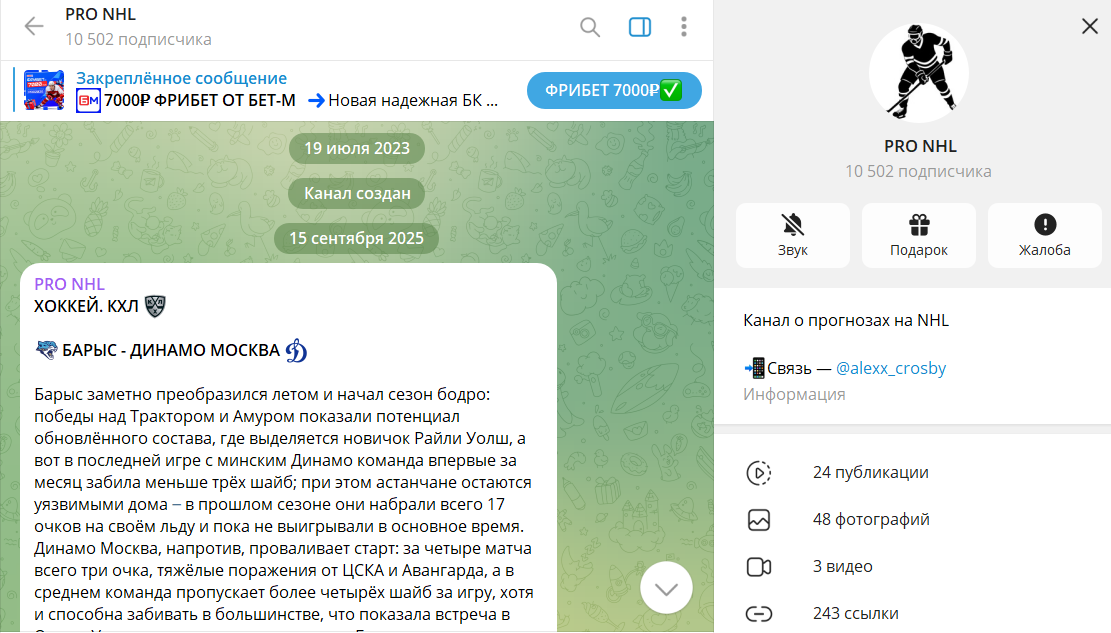This screenshot has height=633, width=1111.
Task: Send a gift via Подарок button
Action: (918, 236)
